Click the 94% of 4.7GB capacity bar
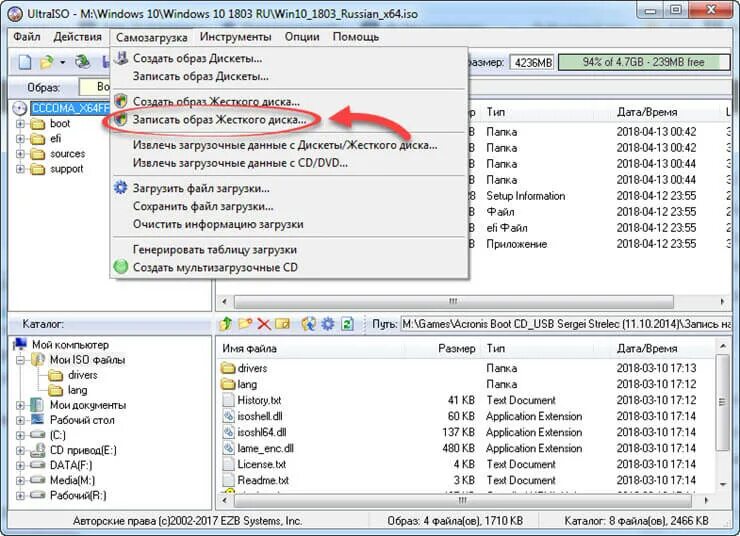 (644, 62)
